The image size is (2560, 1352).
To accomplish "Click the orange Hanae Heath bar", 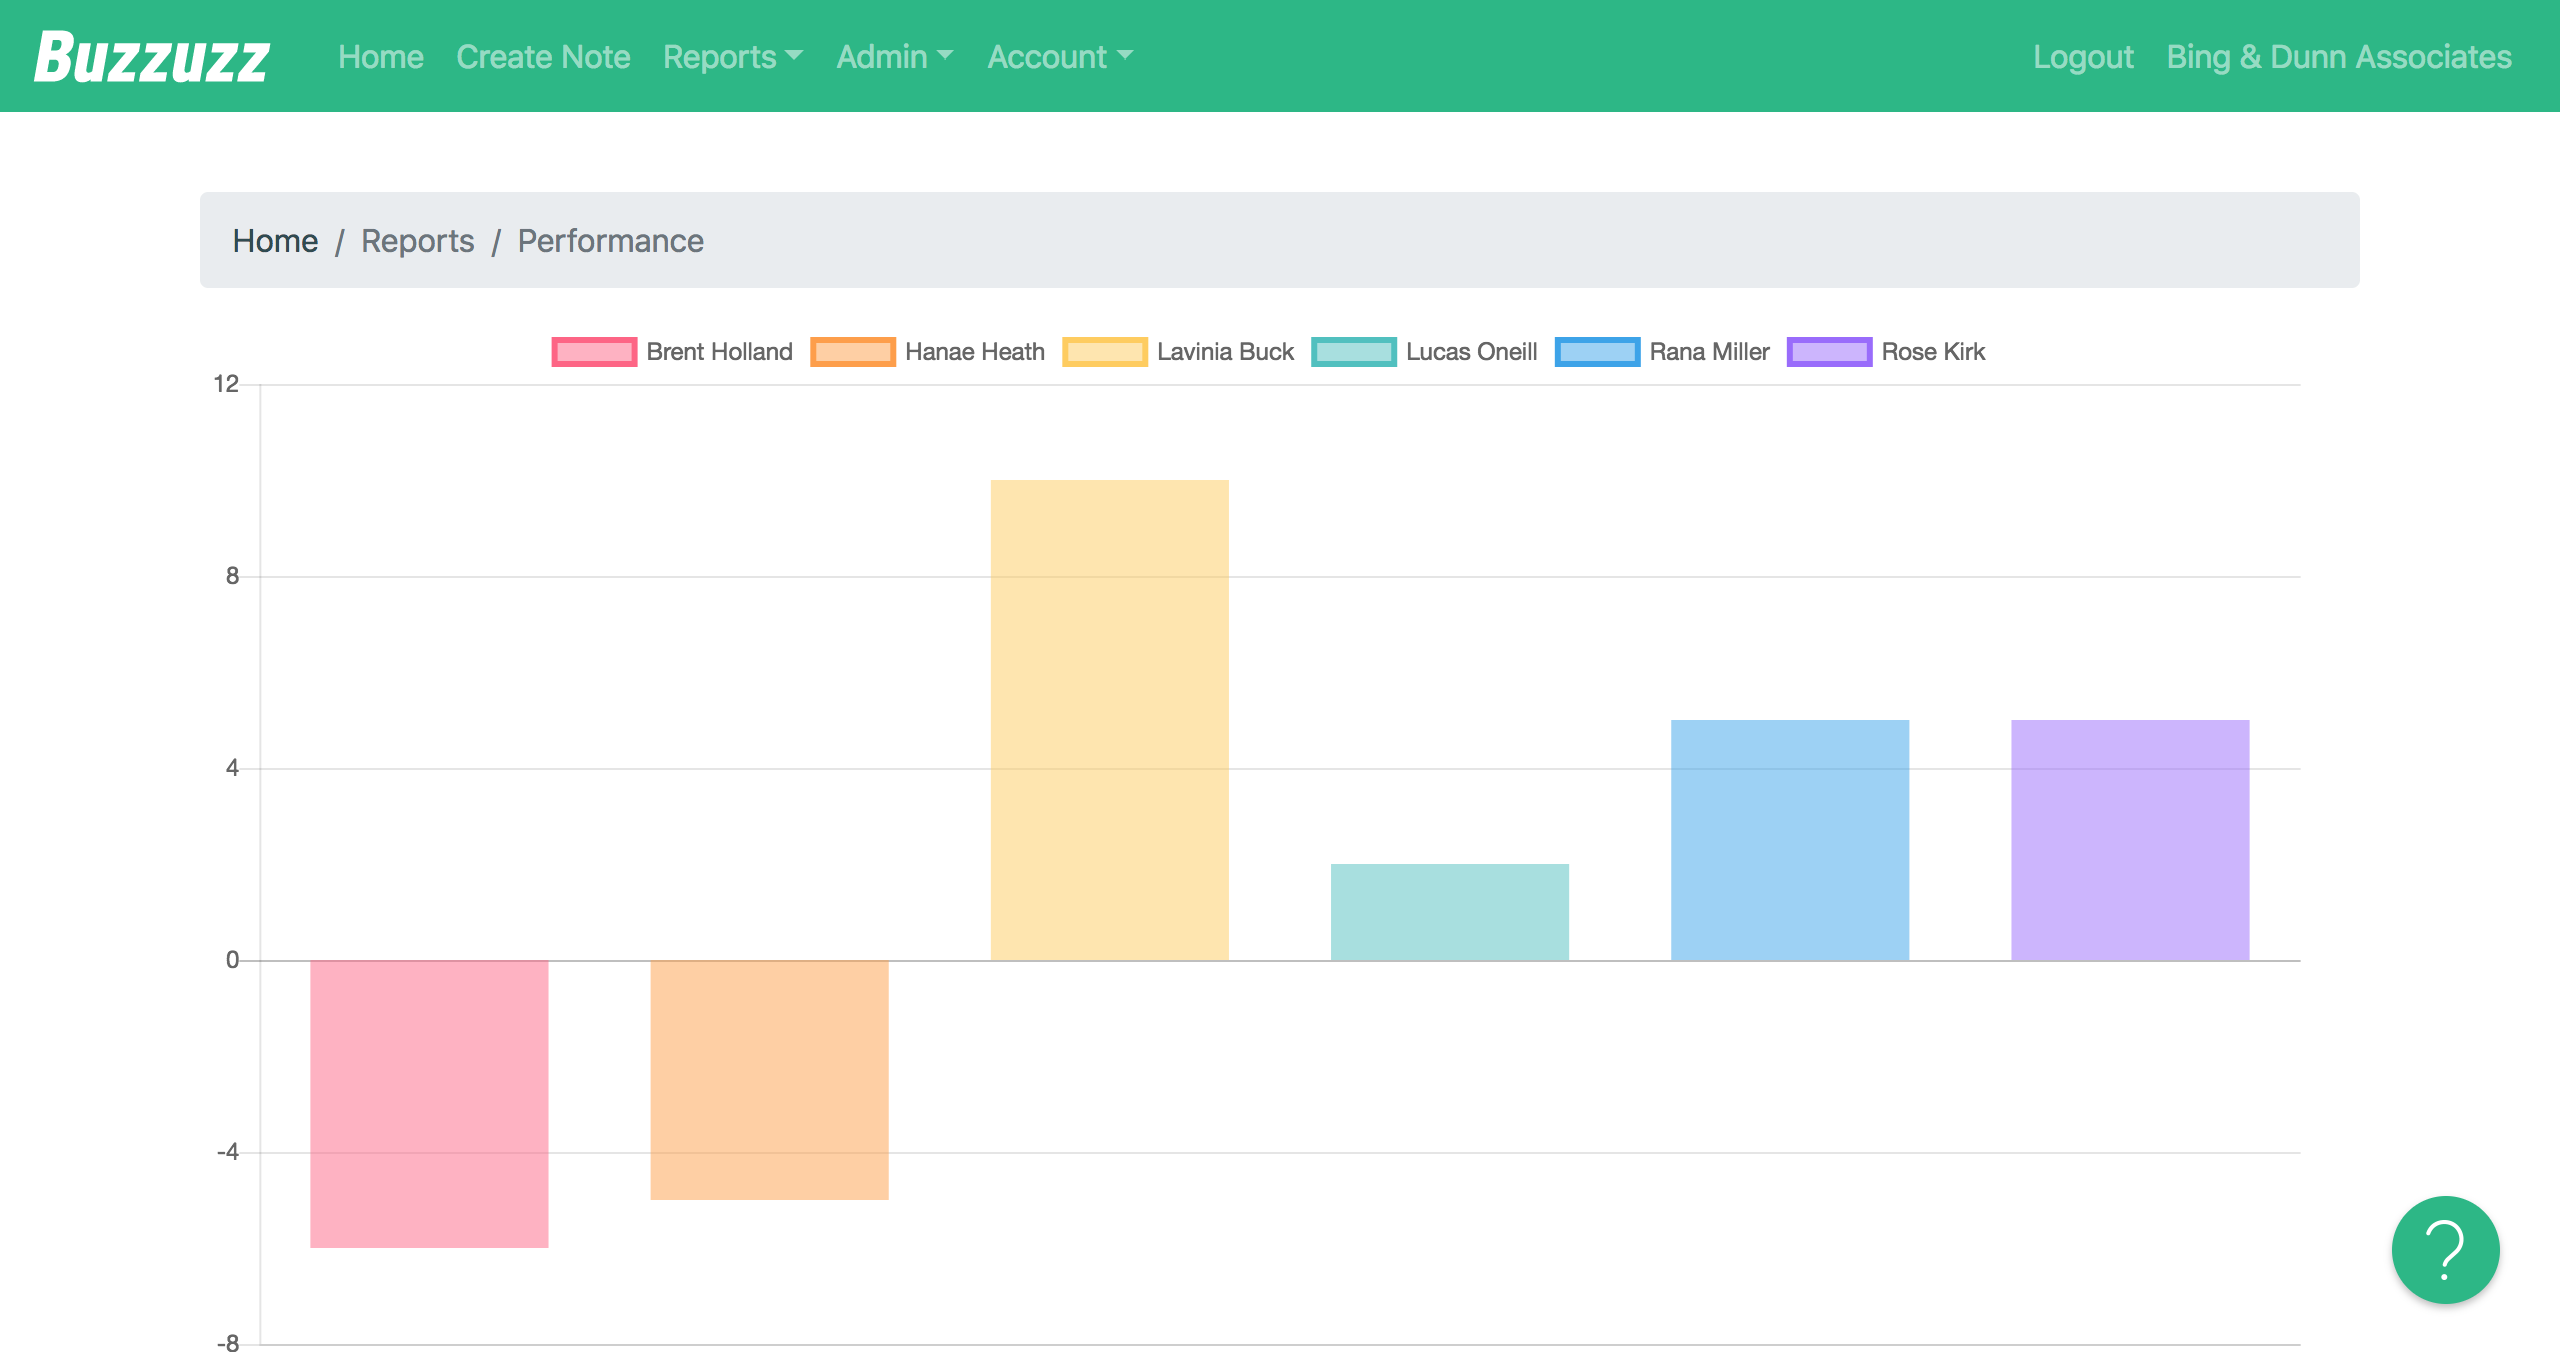I will click(x=769, y=1080).
